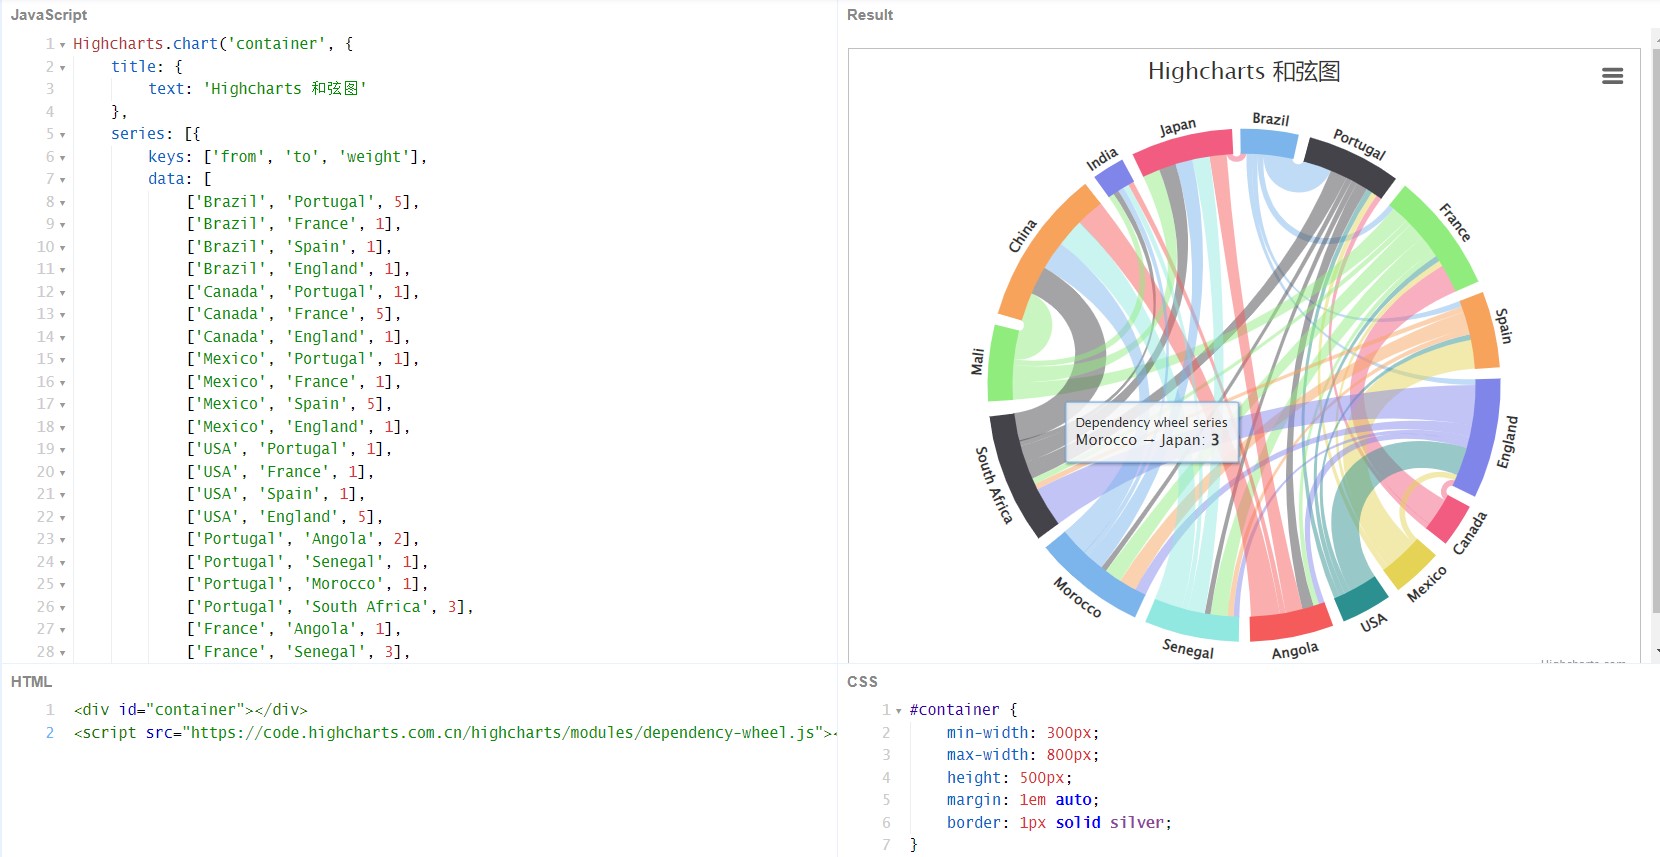1660x857 pixels.
Task: Click the chart title Highcharts 和弦图
Action: click(1244, 72)
